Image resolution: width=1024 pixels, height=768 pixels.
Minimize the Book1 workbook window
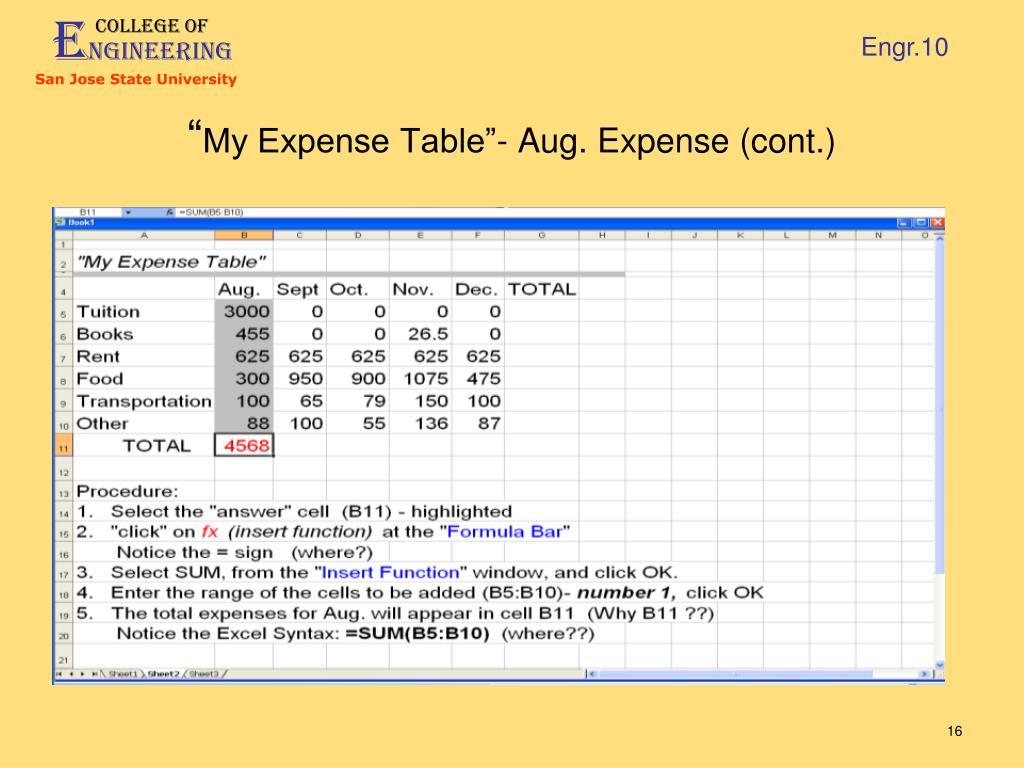[904, 223]
